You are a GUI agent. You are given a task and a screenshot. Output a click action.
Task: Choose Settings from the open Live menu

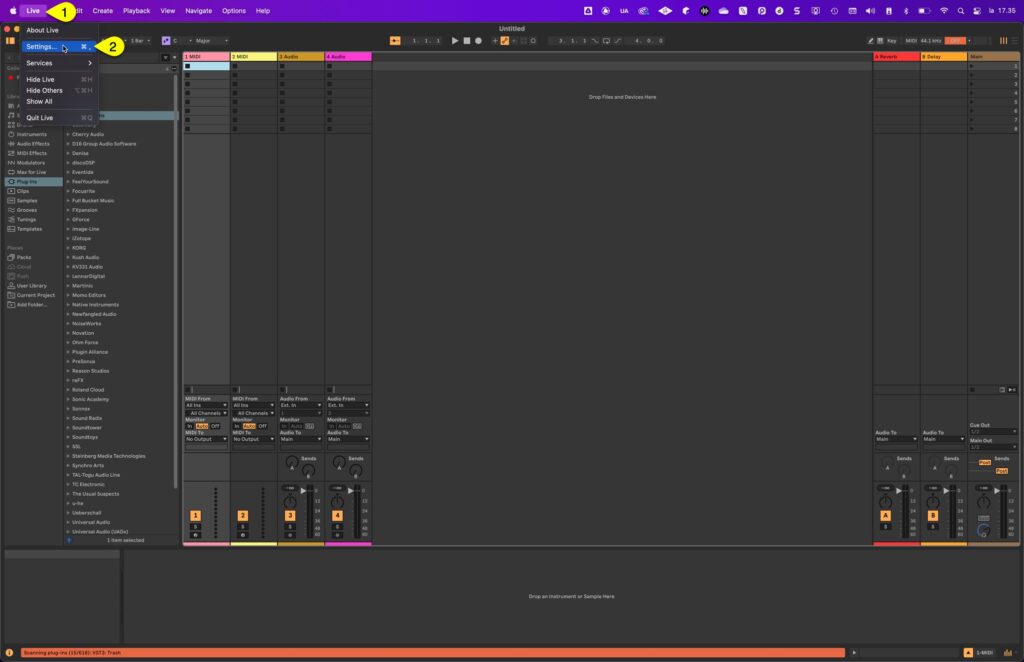tap(42, 45)
